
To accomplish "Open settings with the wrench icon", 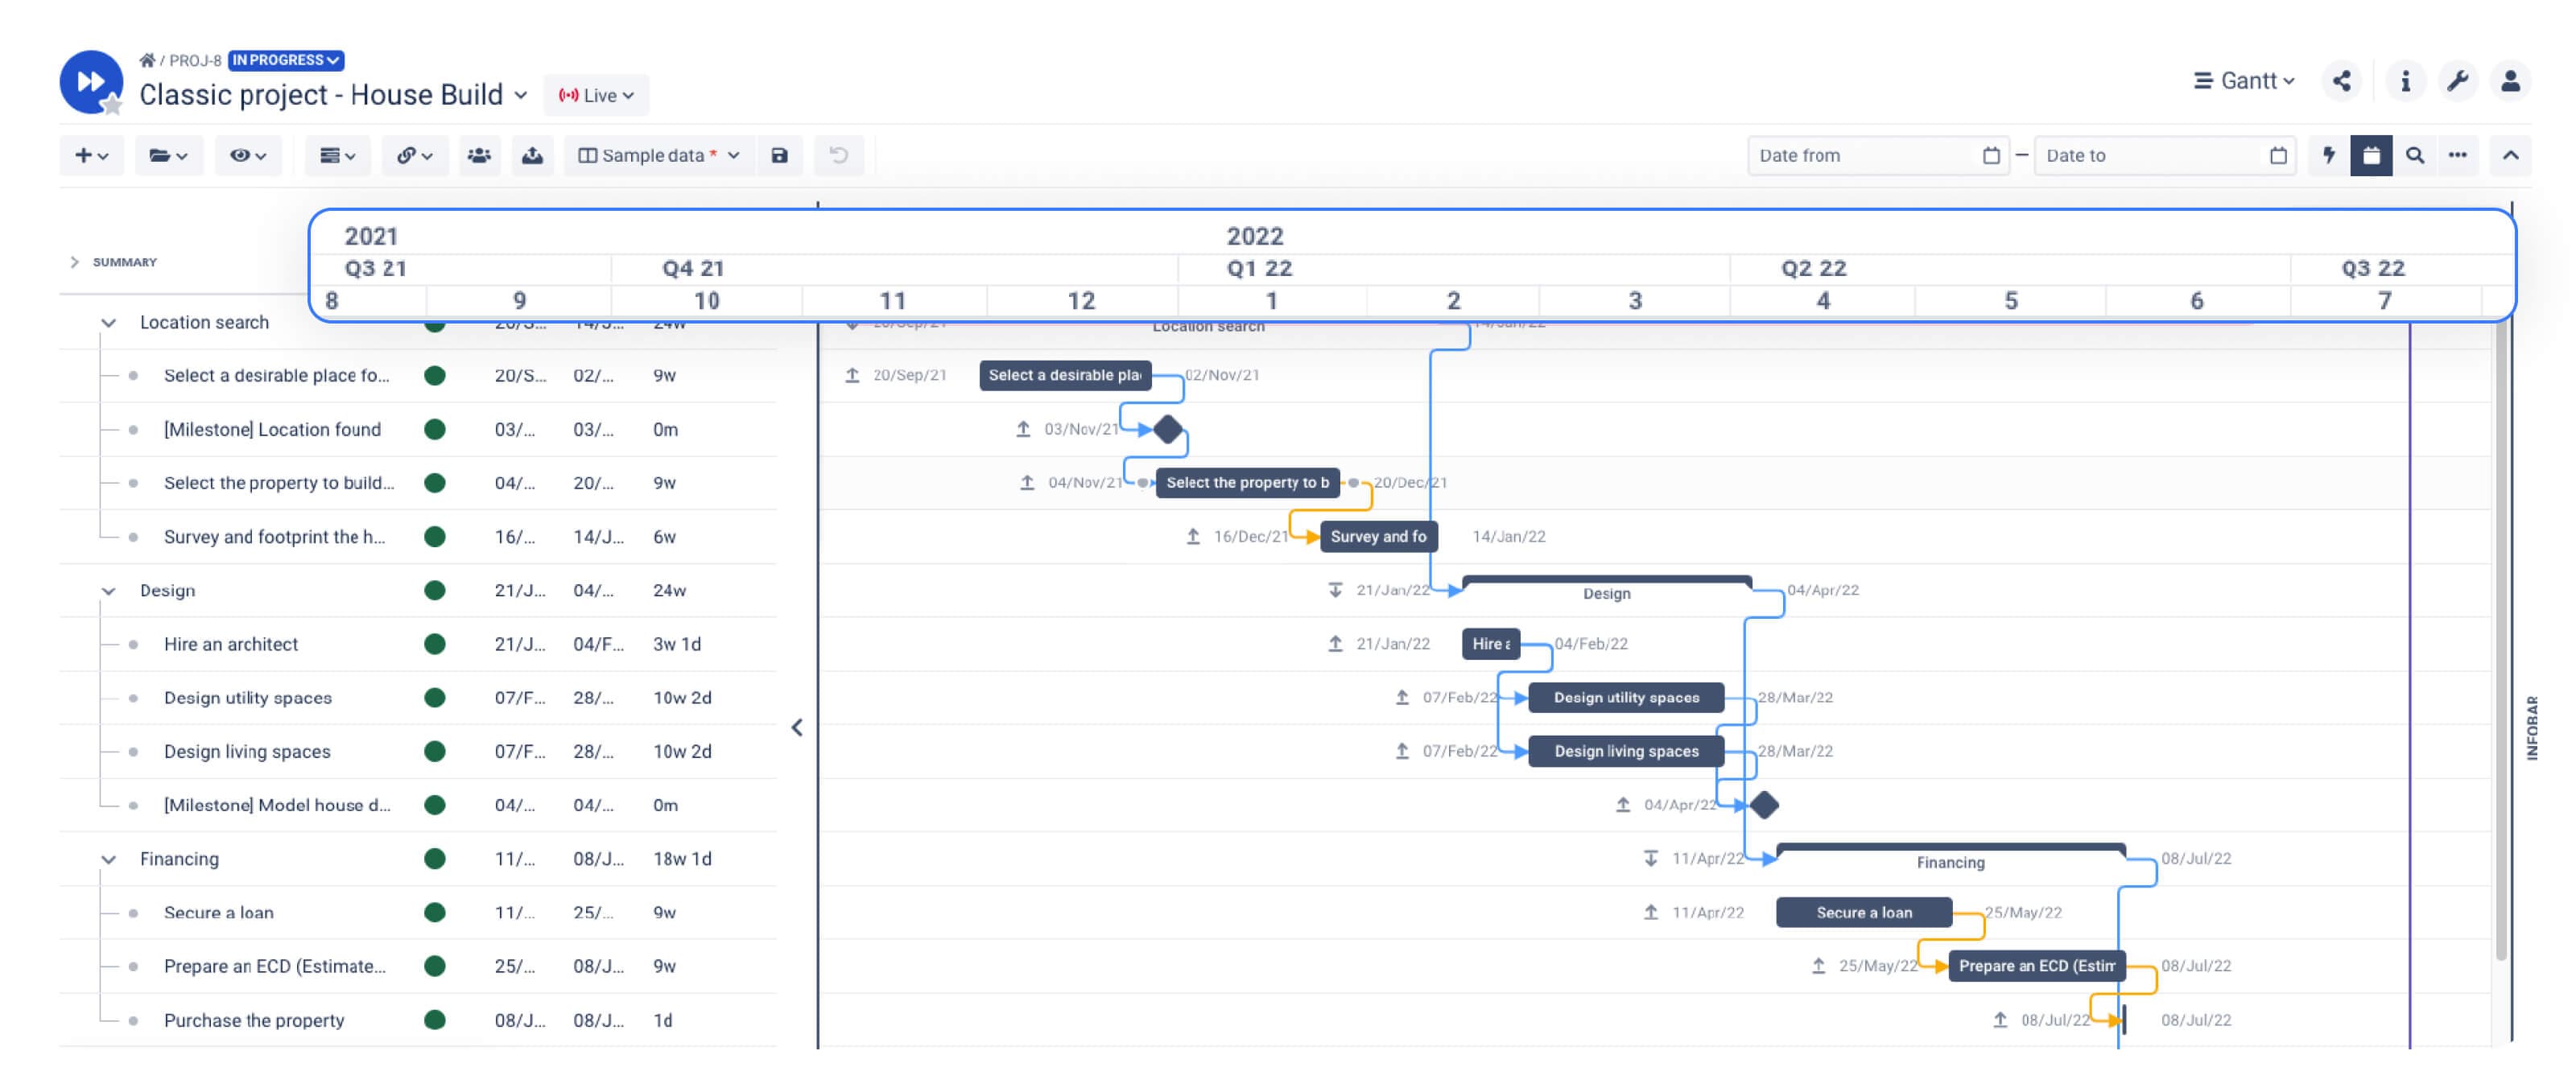I will click(2457, 81).
